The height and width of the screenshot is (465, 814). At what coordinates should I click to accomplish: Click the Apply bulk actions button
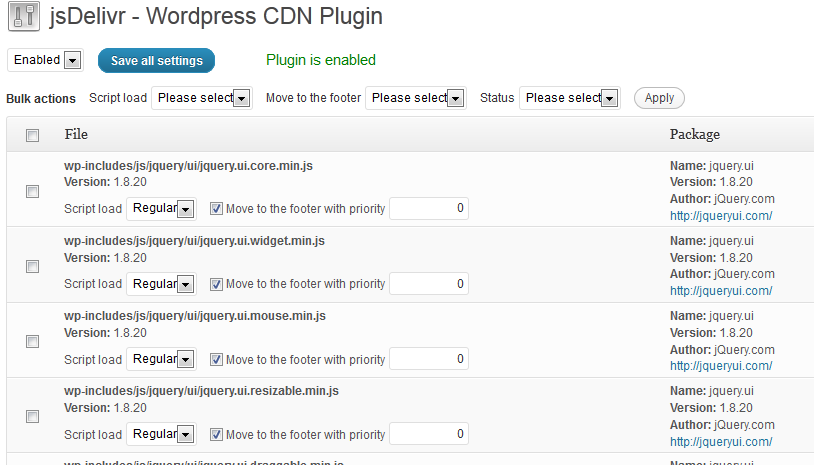[x=659, y=98]
